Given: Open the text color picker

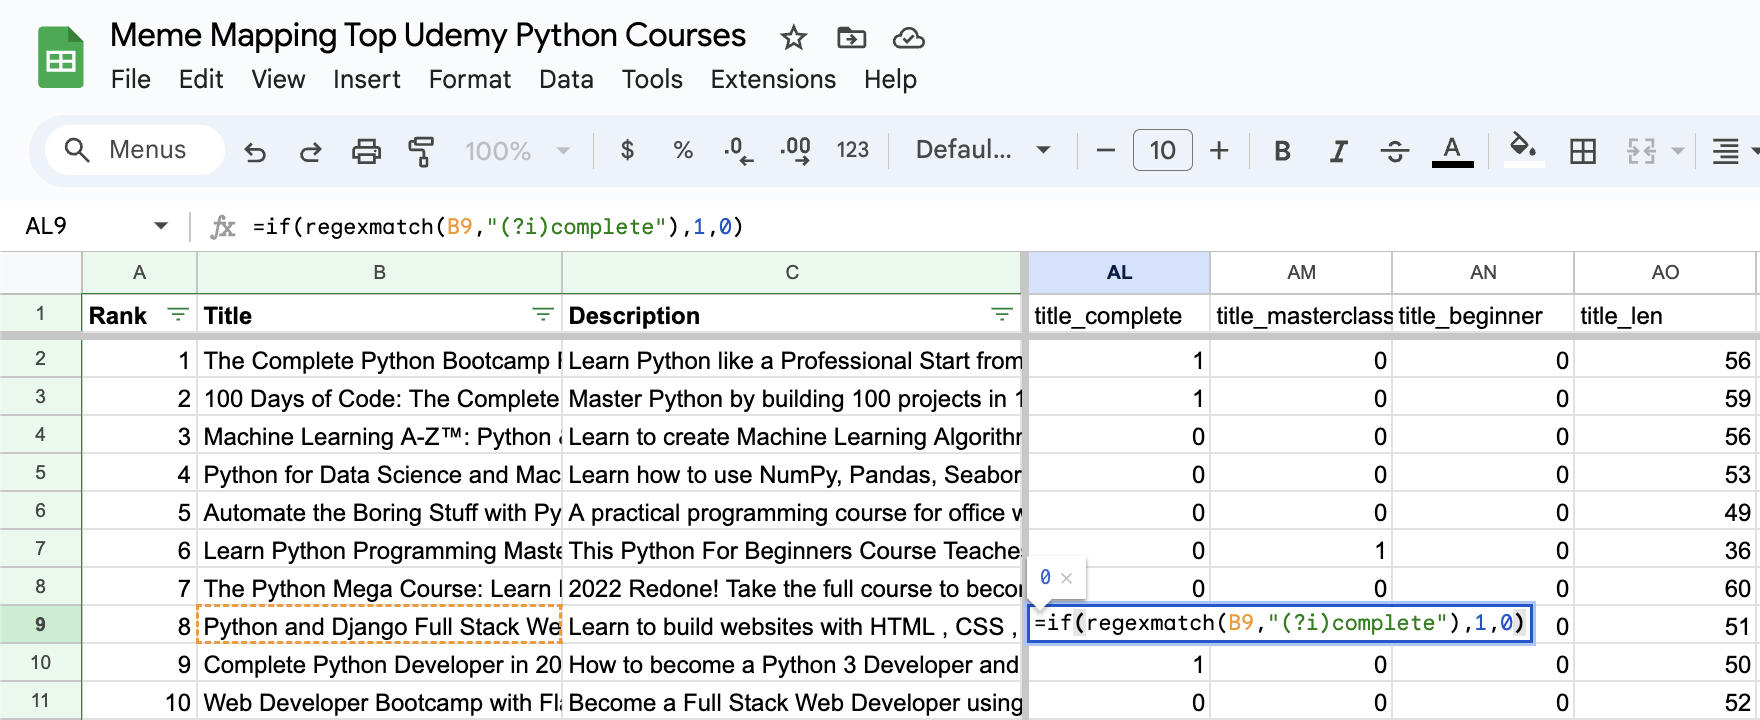Looking at the screenshot, I should (1452, 151).
